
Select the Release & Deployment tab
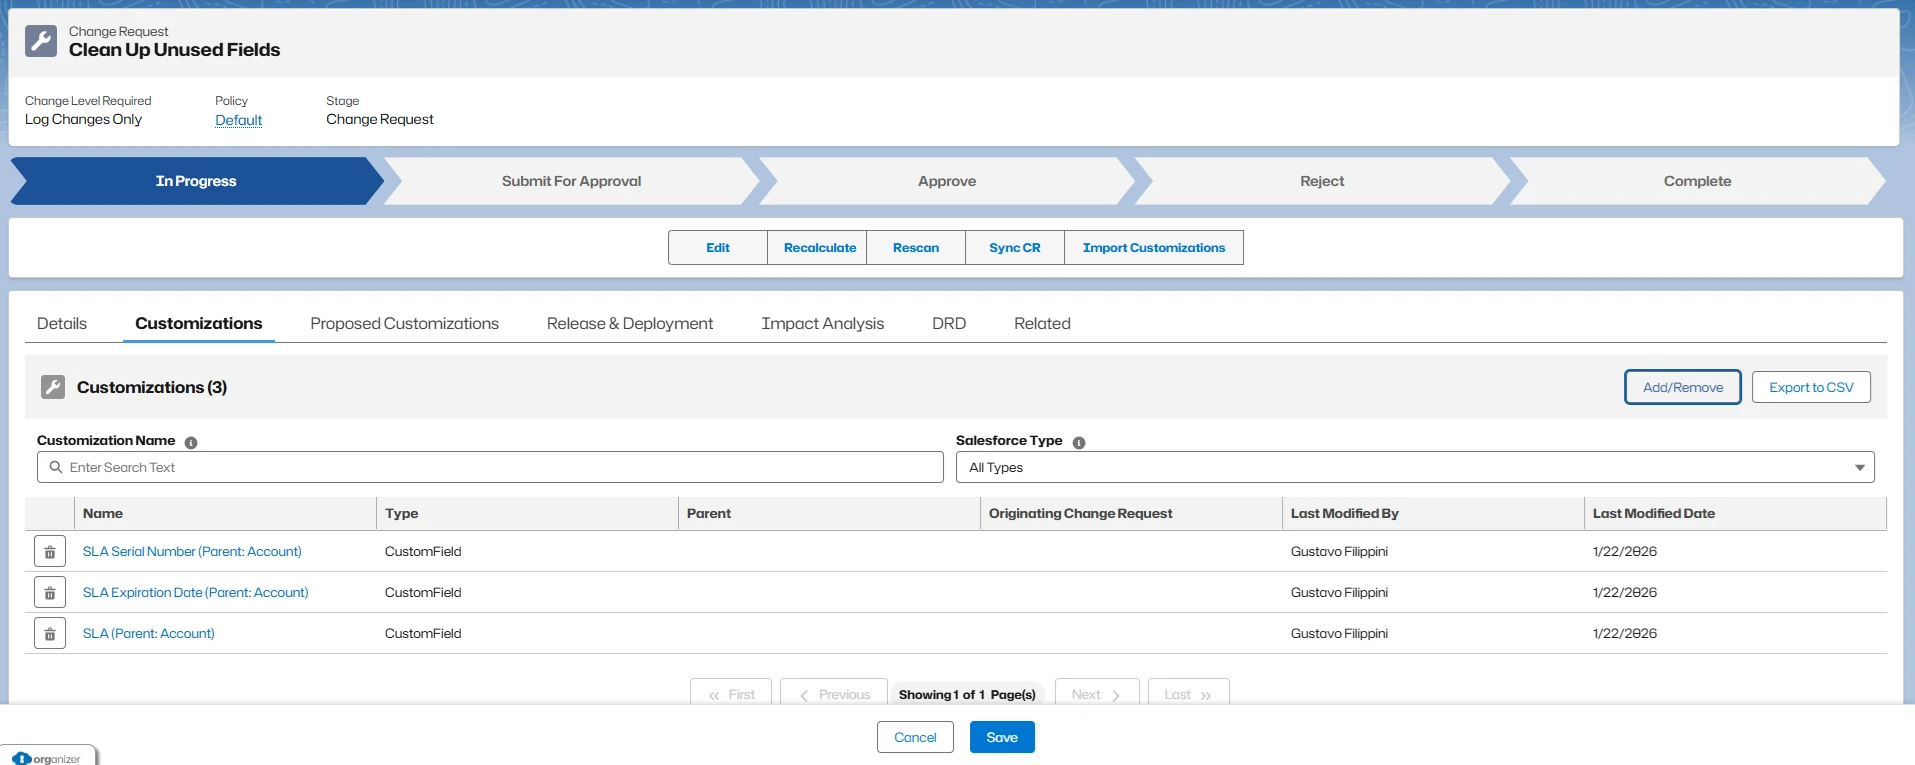click(x=629, y=324)
